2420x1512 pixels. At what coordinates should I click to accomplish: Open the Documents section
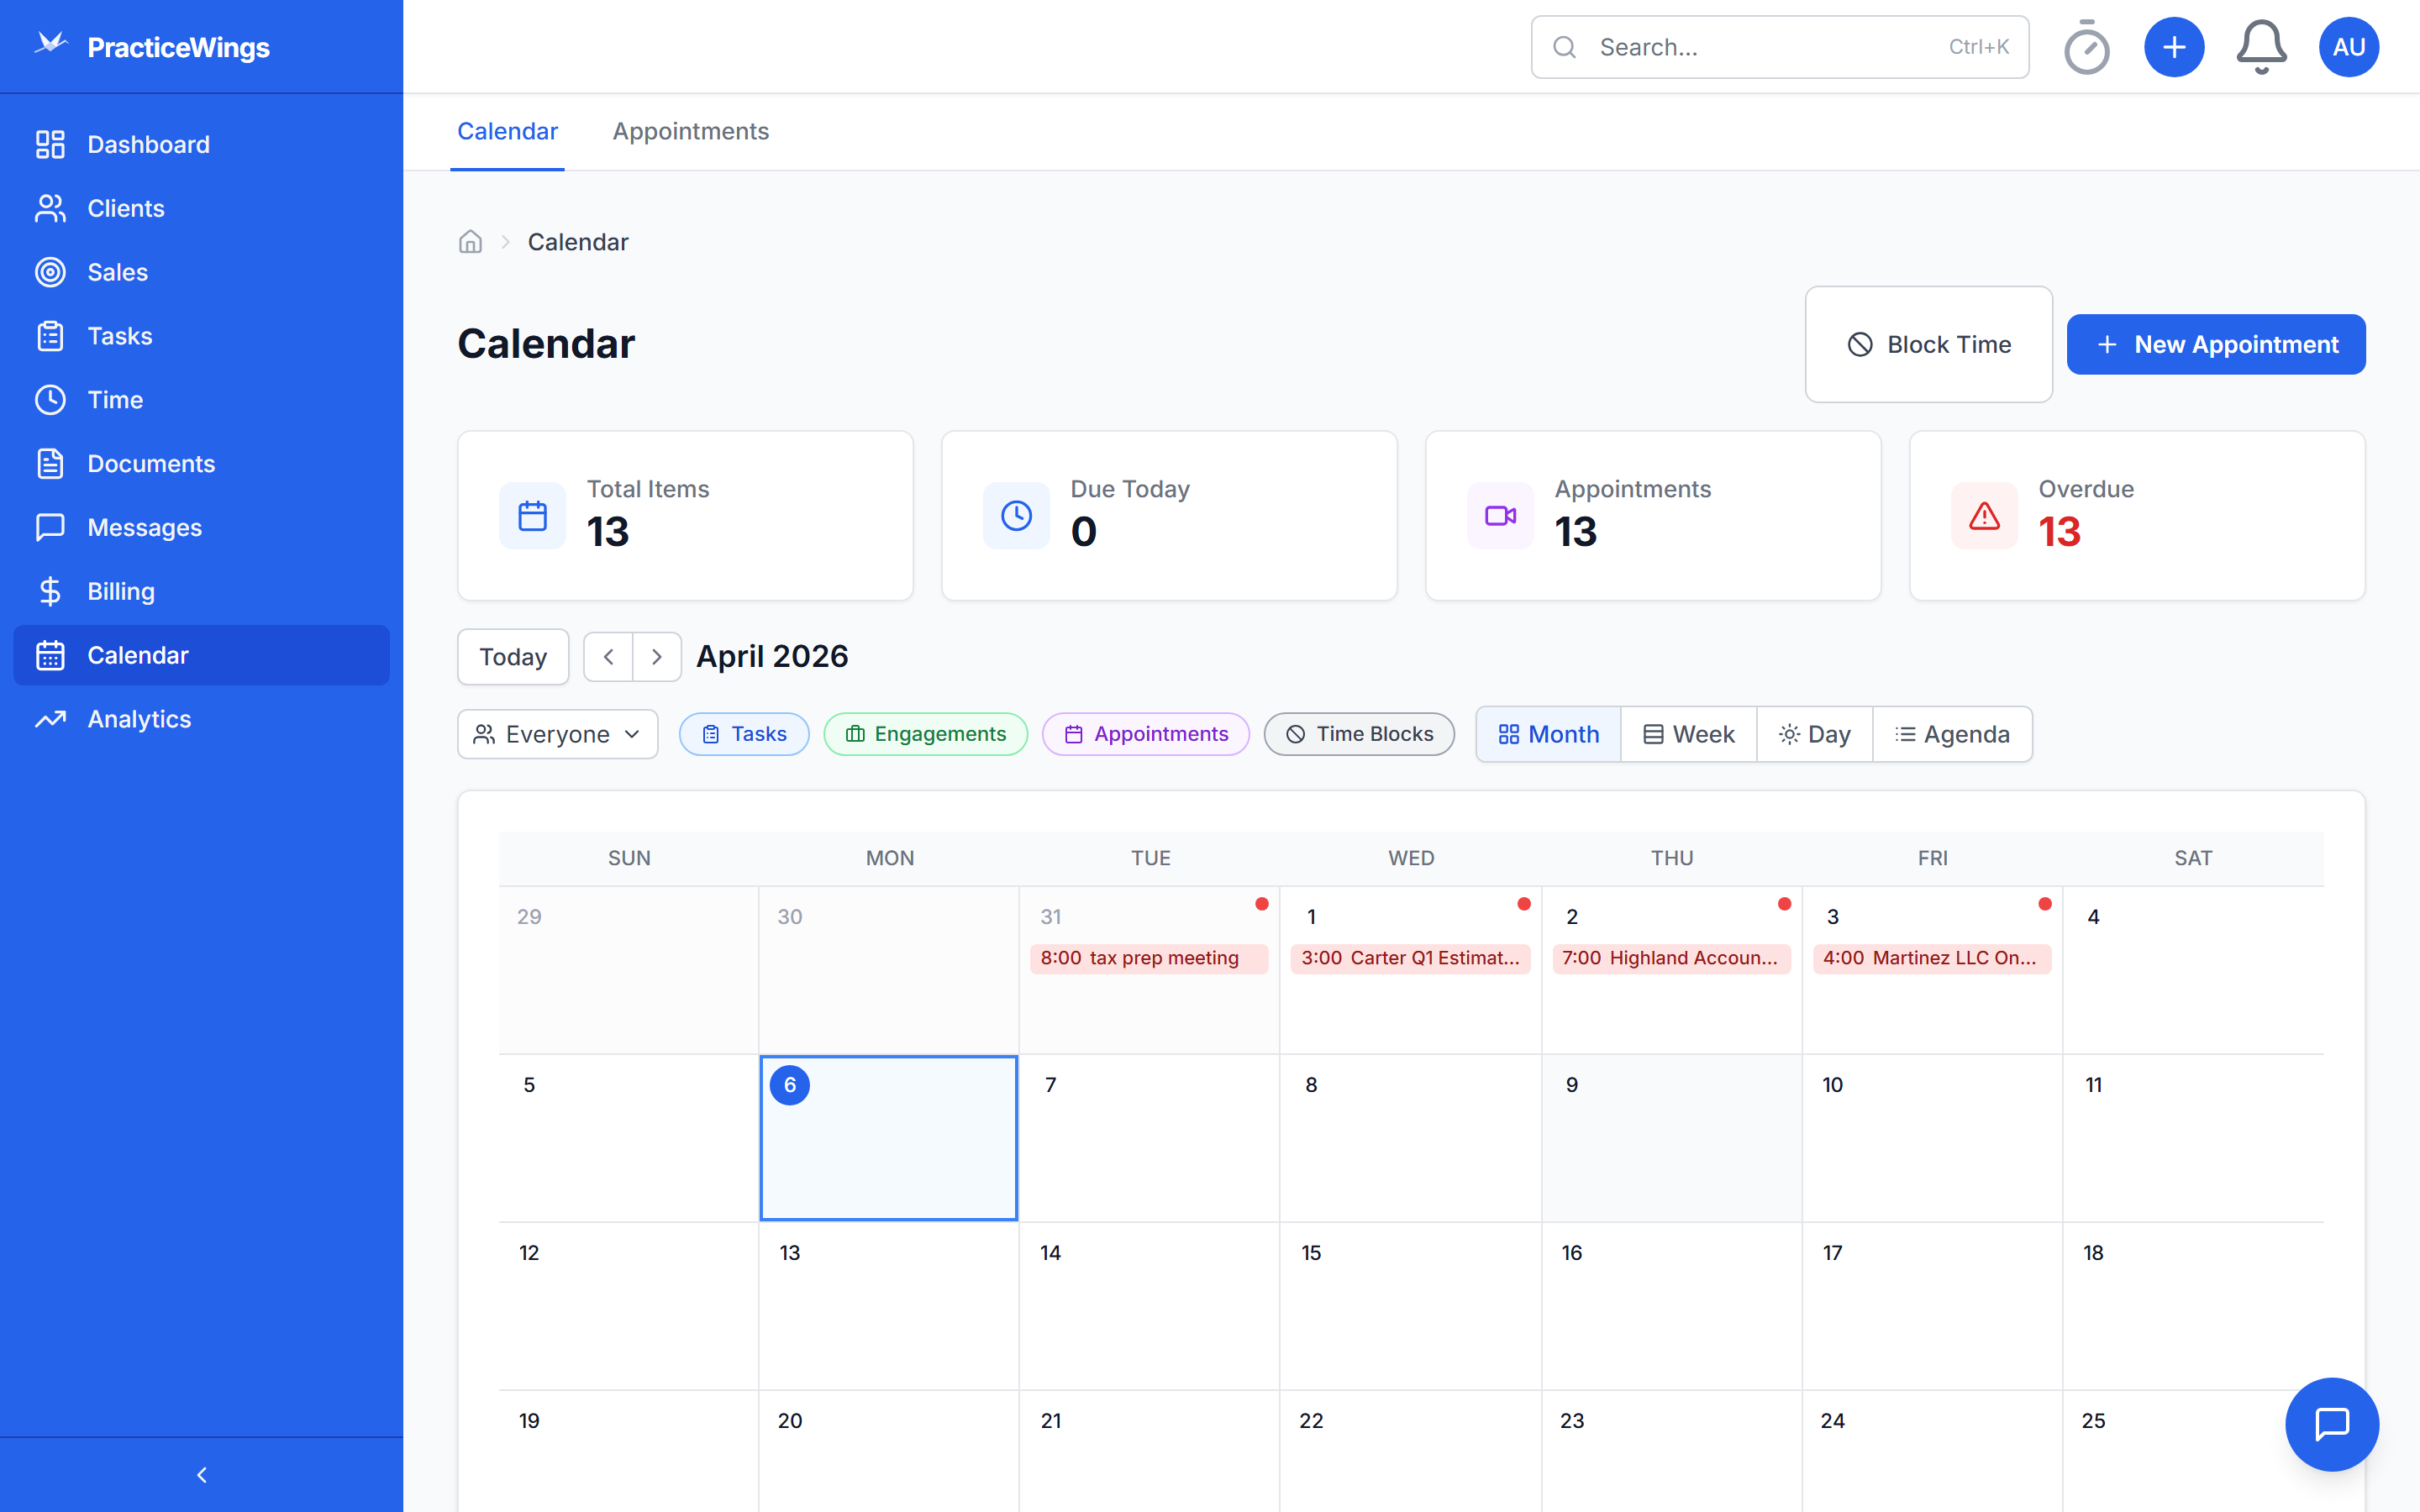201,464
